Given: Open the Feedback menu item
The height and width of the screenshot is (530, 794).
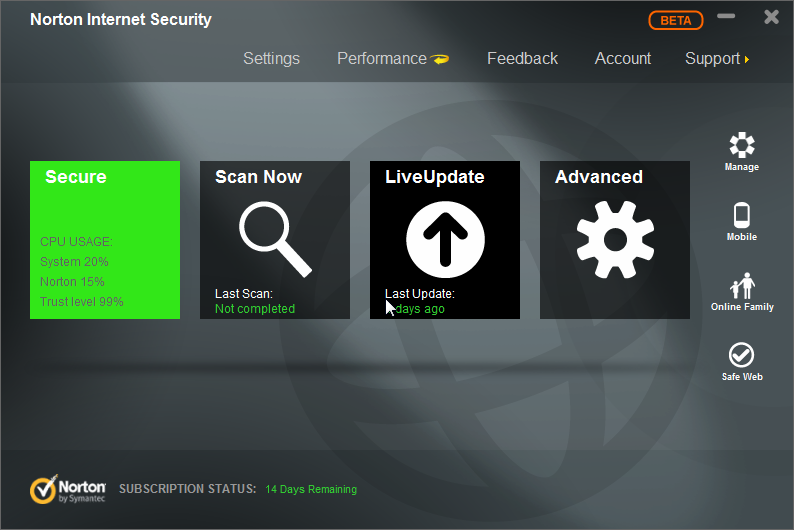Looking at the screenshot, I should coord(522,59).
